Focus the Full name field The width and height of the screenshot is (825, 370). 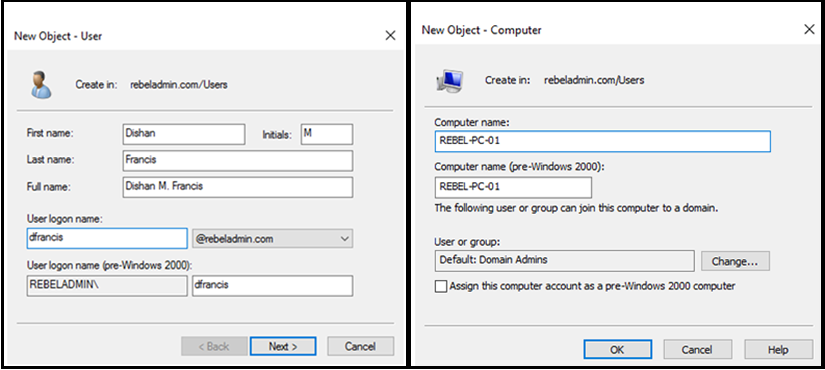pyautogui.click(x=238, y=187)
